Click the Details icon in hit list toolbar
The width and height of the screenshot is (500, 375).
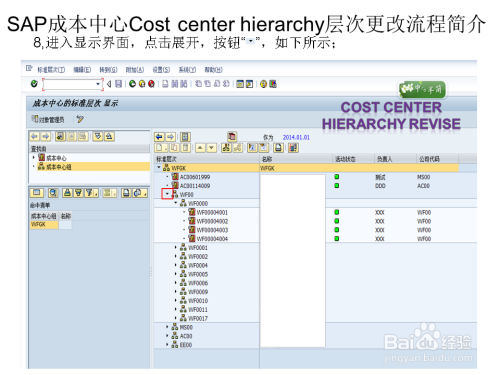tap(37, 193)
